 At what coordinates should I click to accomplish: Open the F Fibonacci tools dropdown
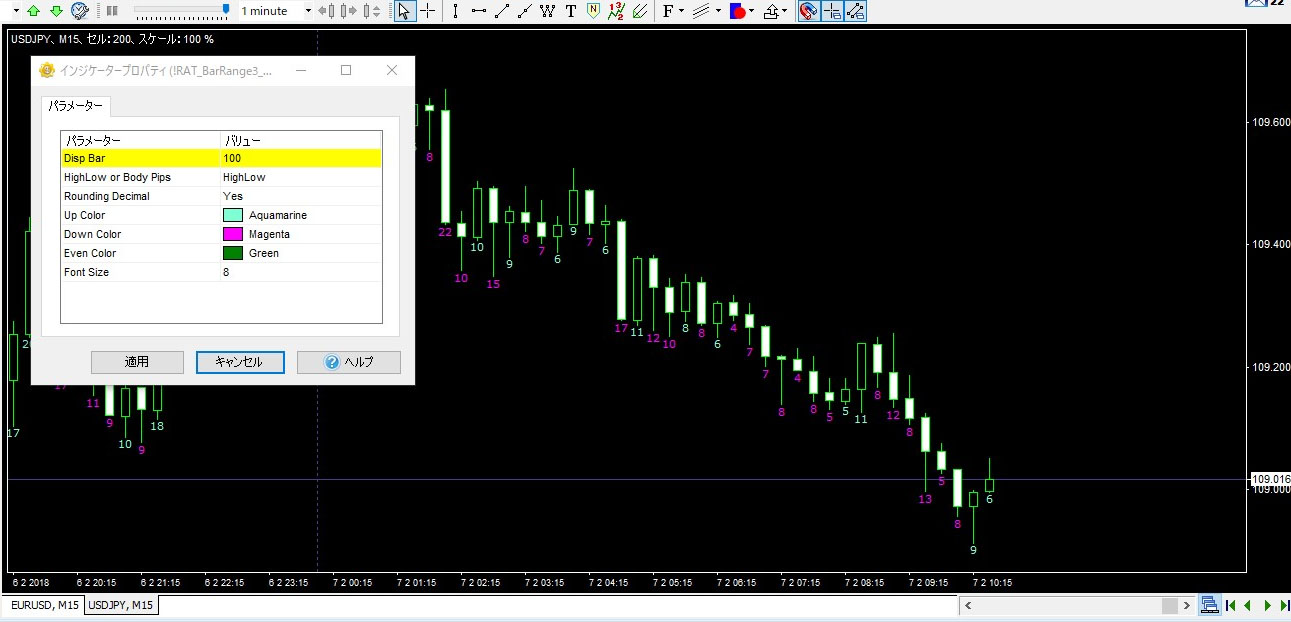click(x=674, y=11)
